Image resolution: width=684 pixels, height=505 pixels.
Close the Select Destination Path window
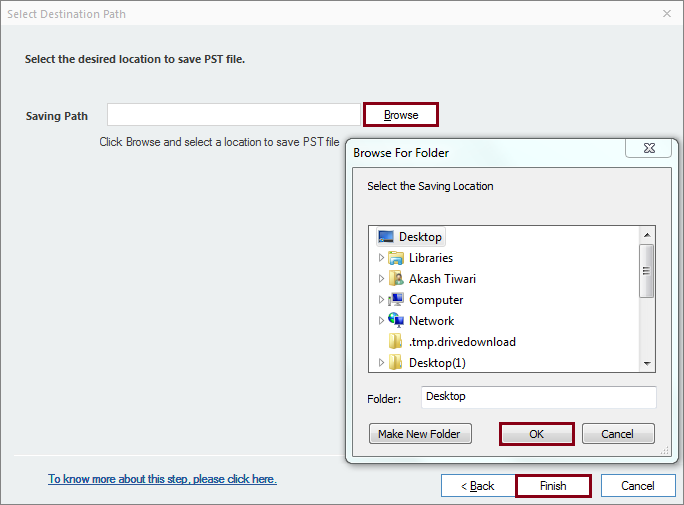point(667,14)
